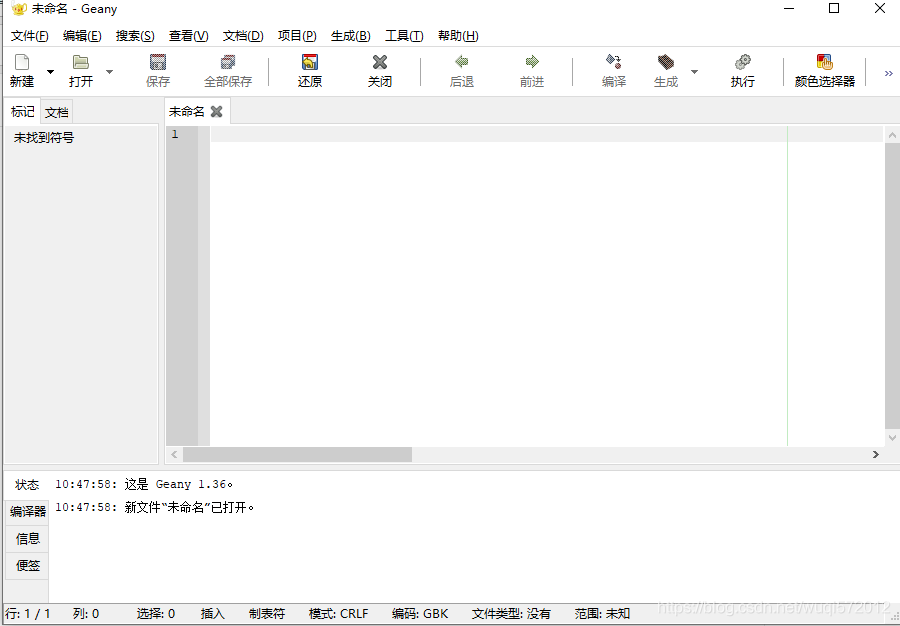Click the Save All (全部保存) icon
The height and width of the screenshot is (626, 900).
pyautogui.click(x=228, y=62)
